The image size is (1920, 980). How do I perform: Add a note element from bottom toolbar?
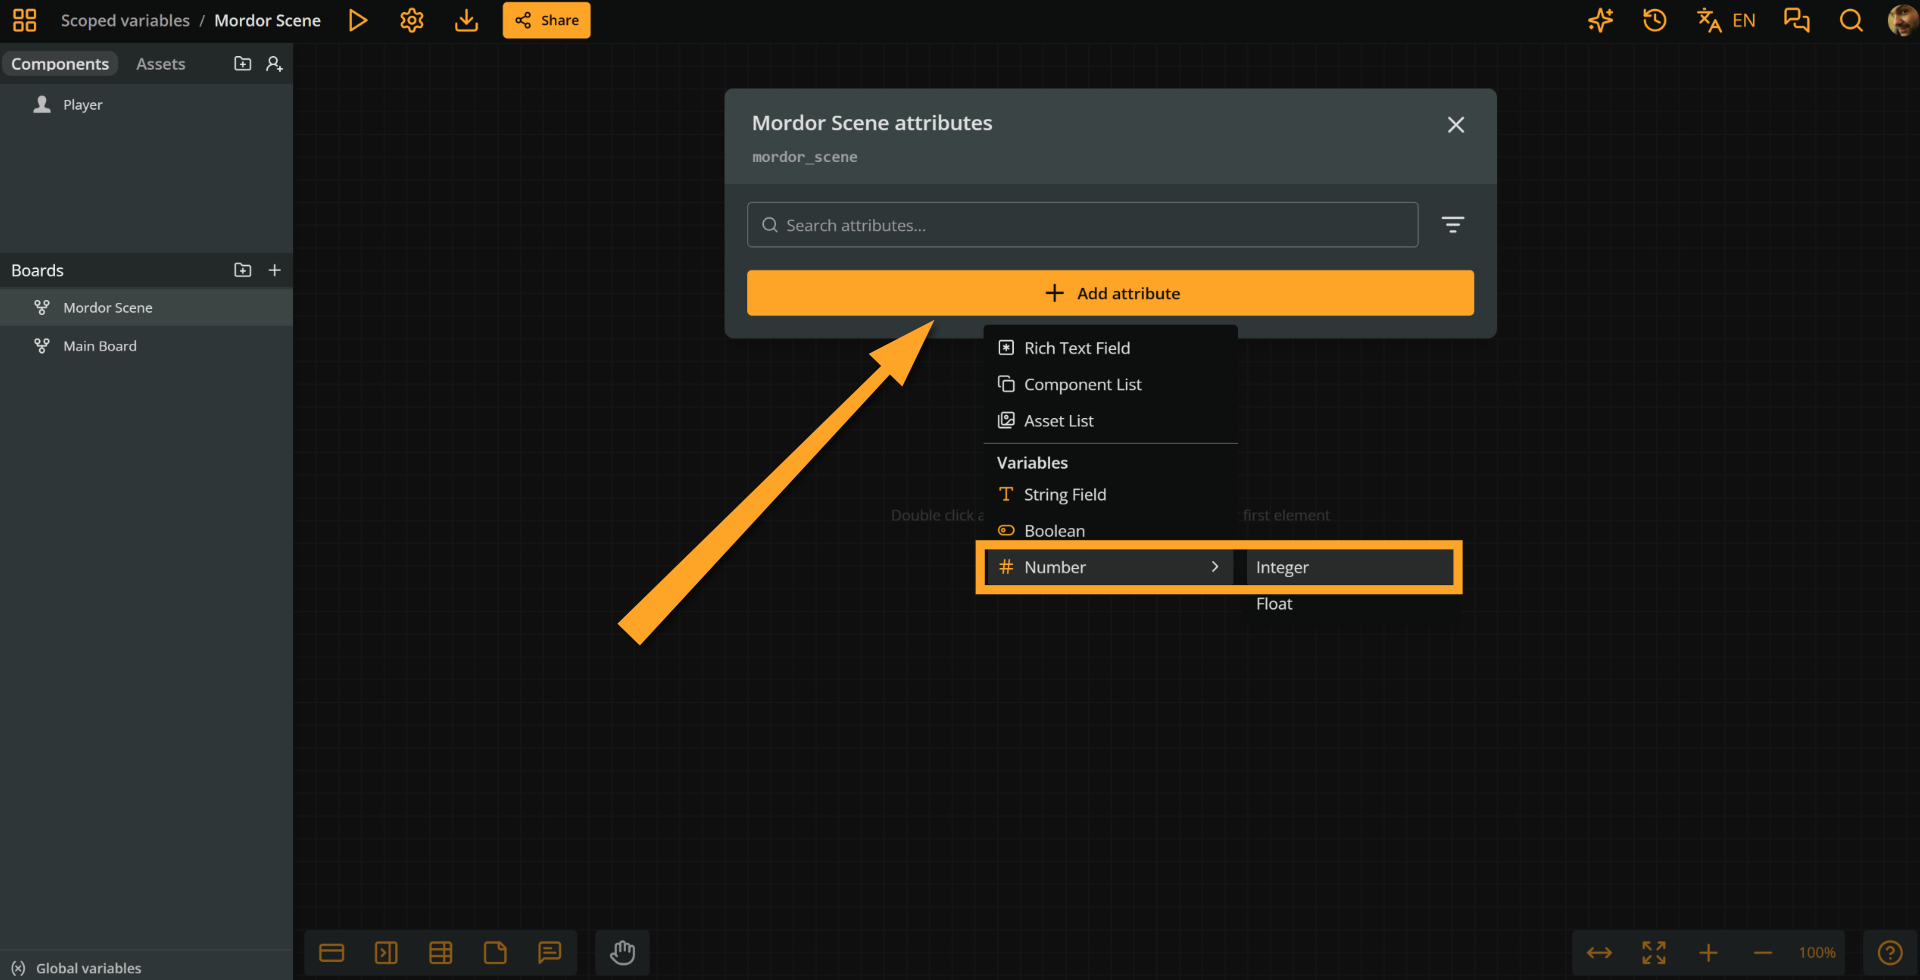pyautogui.click(x=495, y=953)
